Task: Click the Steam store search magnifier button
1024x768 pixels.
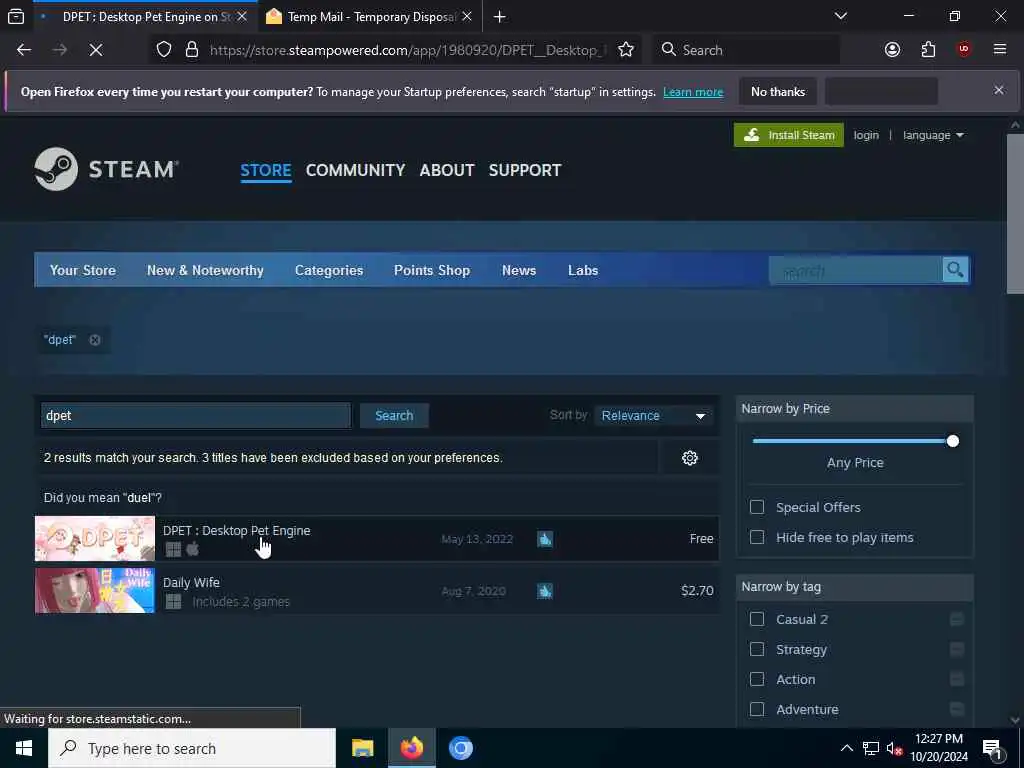Action: 955,270
